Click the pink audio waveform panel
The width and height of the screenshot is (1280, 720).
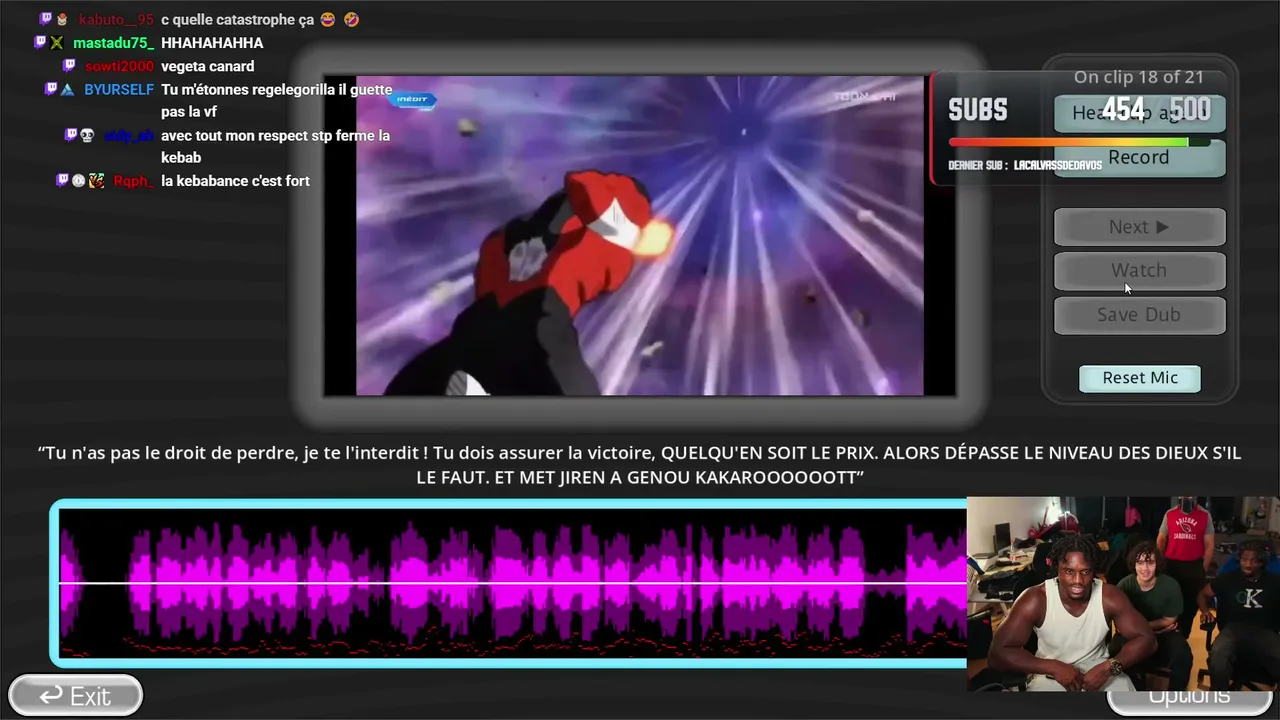coord(510,583)
